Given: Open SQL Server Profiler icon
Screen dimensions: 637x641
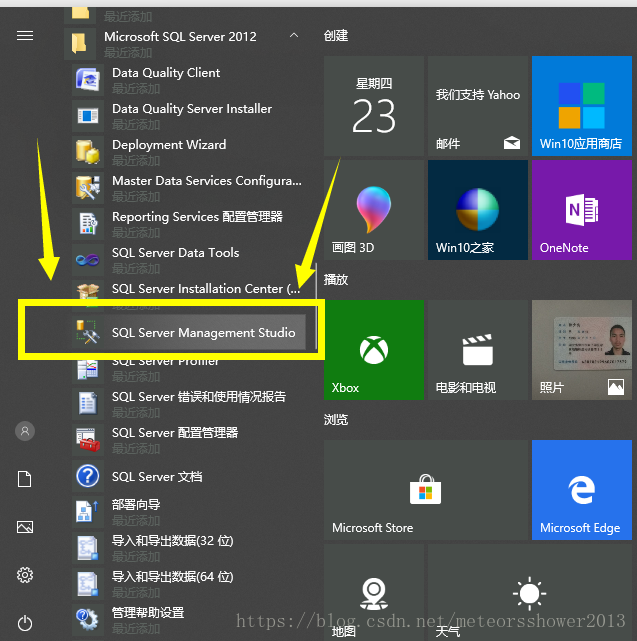Looking at the screenshot, I should (87, 369).
